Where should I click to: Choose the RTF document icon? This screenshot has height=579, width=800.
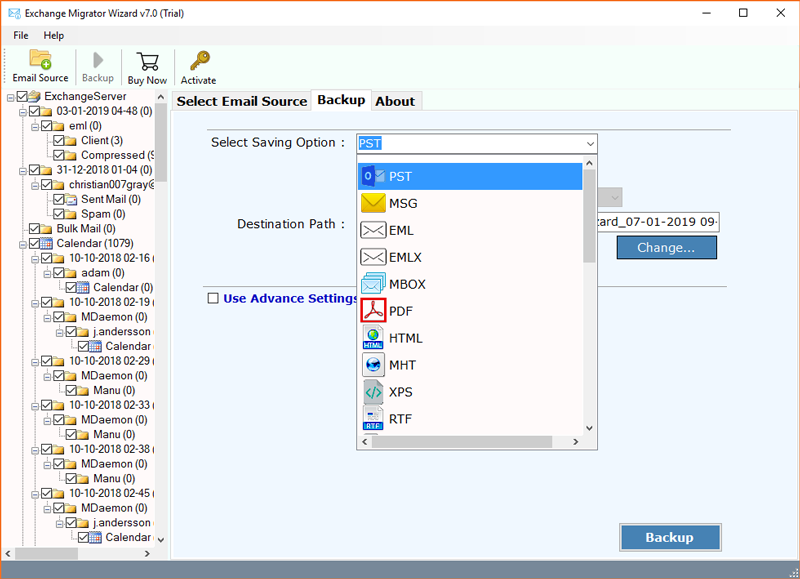pyautogui.click(x=373, y=419)
